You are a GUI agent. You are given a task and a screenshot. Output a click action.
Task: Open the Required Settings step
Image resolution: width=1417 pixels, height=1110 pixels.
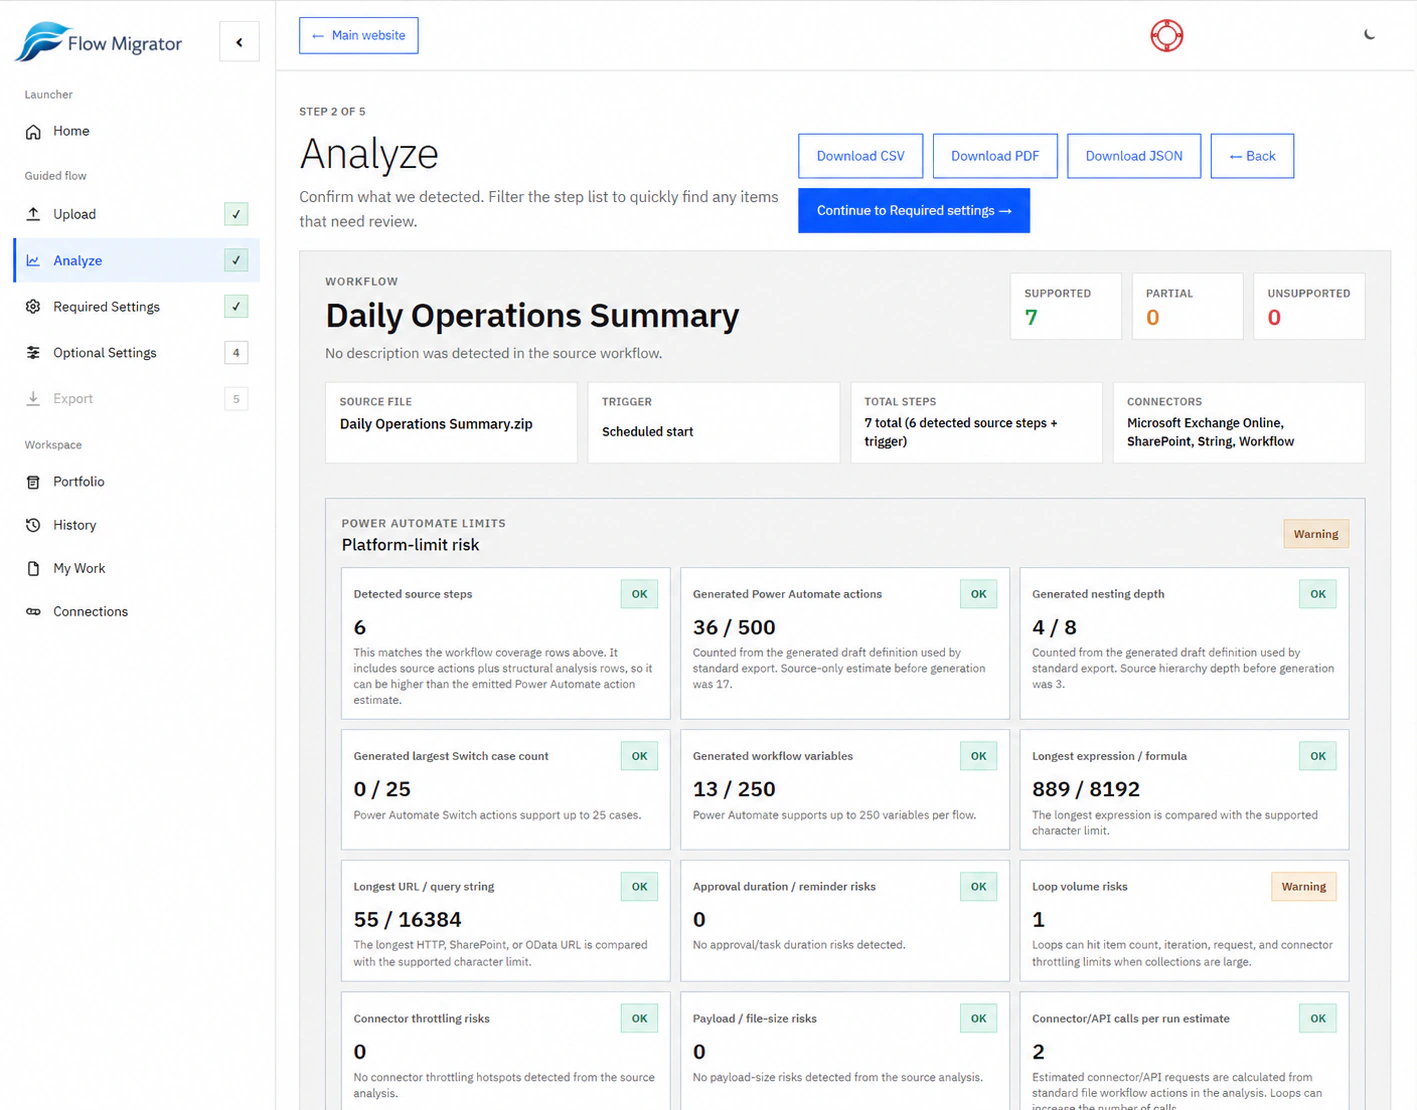tap(136, 306)
